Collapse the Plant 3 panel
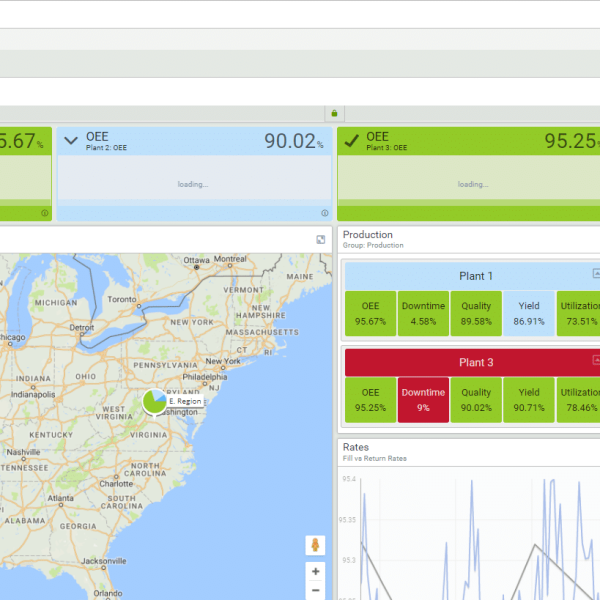This screenshot has width=600, height=600. tap(596, 359)
